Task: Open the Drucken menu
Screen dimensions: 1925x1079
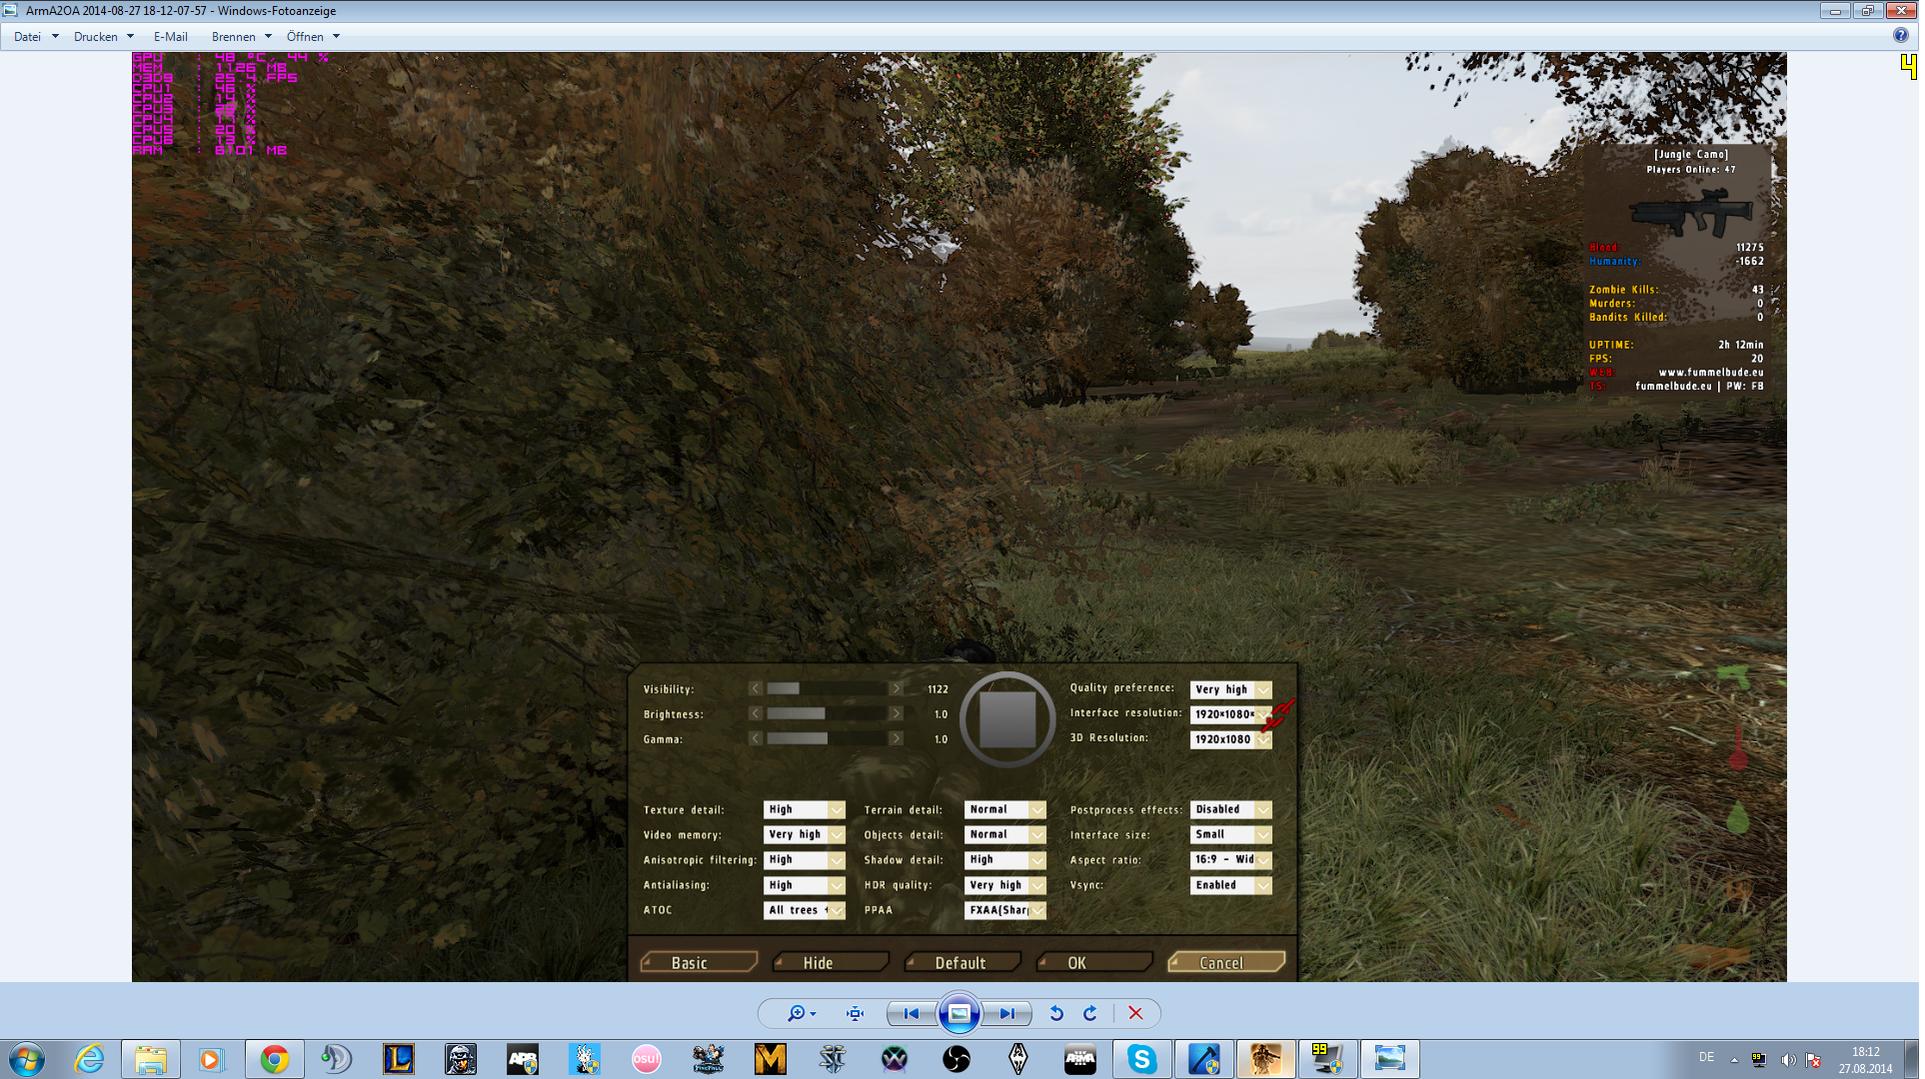Action: (103, 36)
